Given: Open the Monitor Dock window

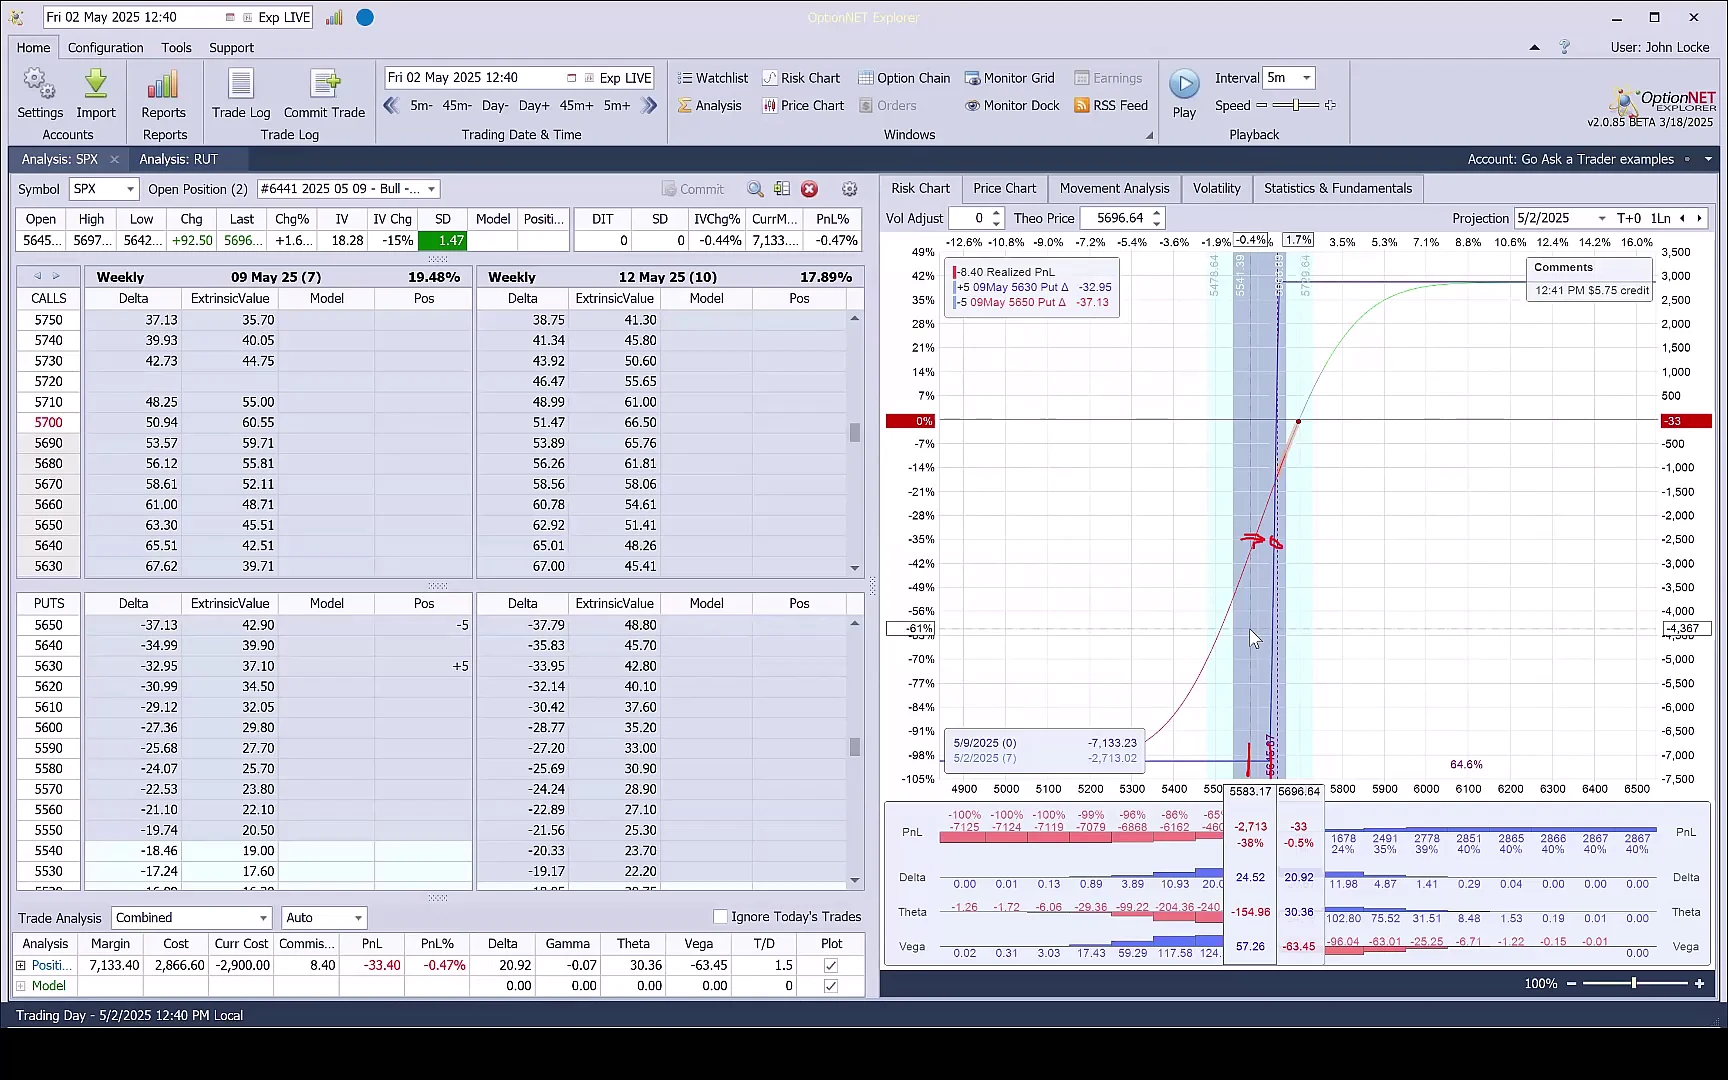Looking at the screenshot, I should click(x=1012, y=105).
